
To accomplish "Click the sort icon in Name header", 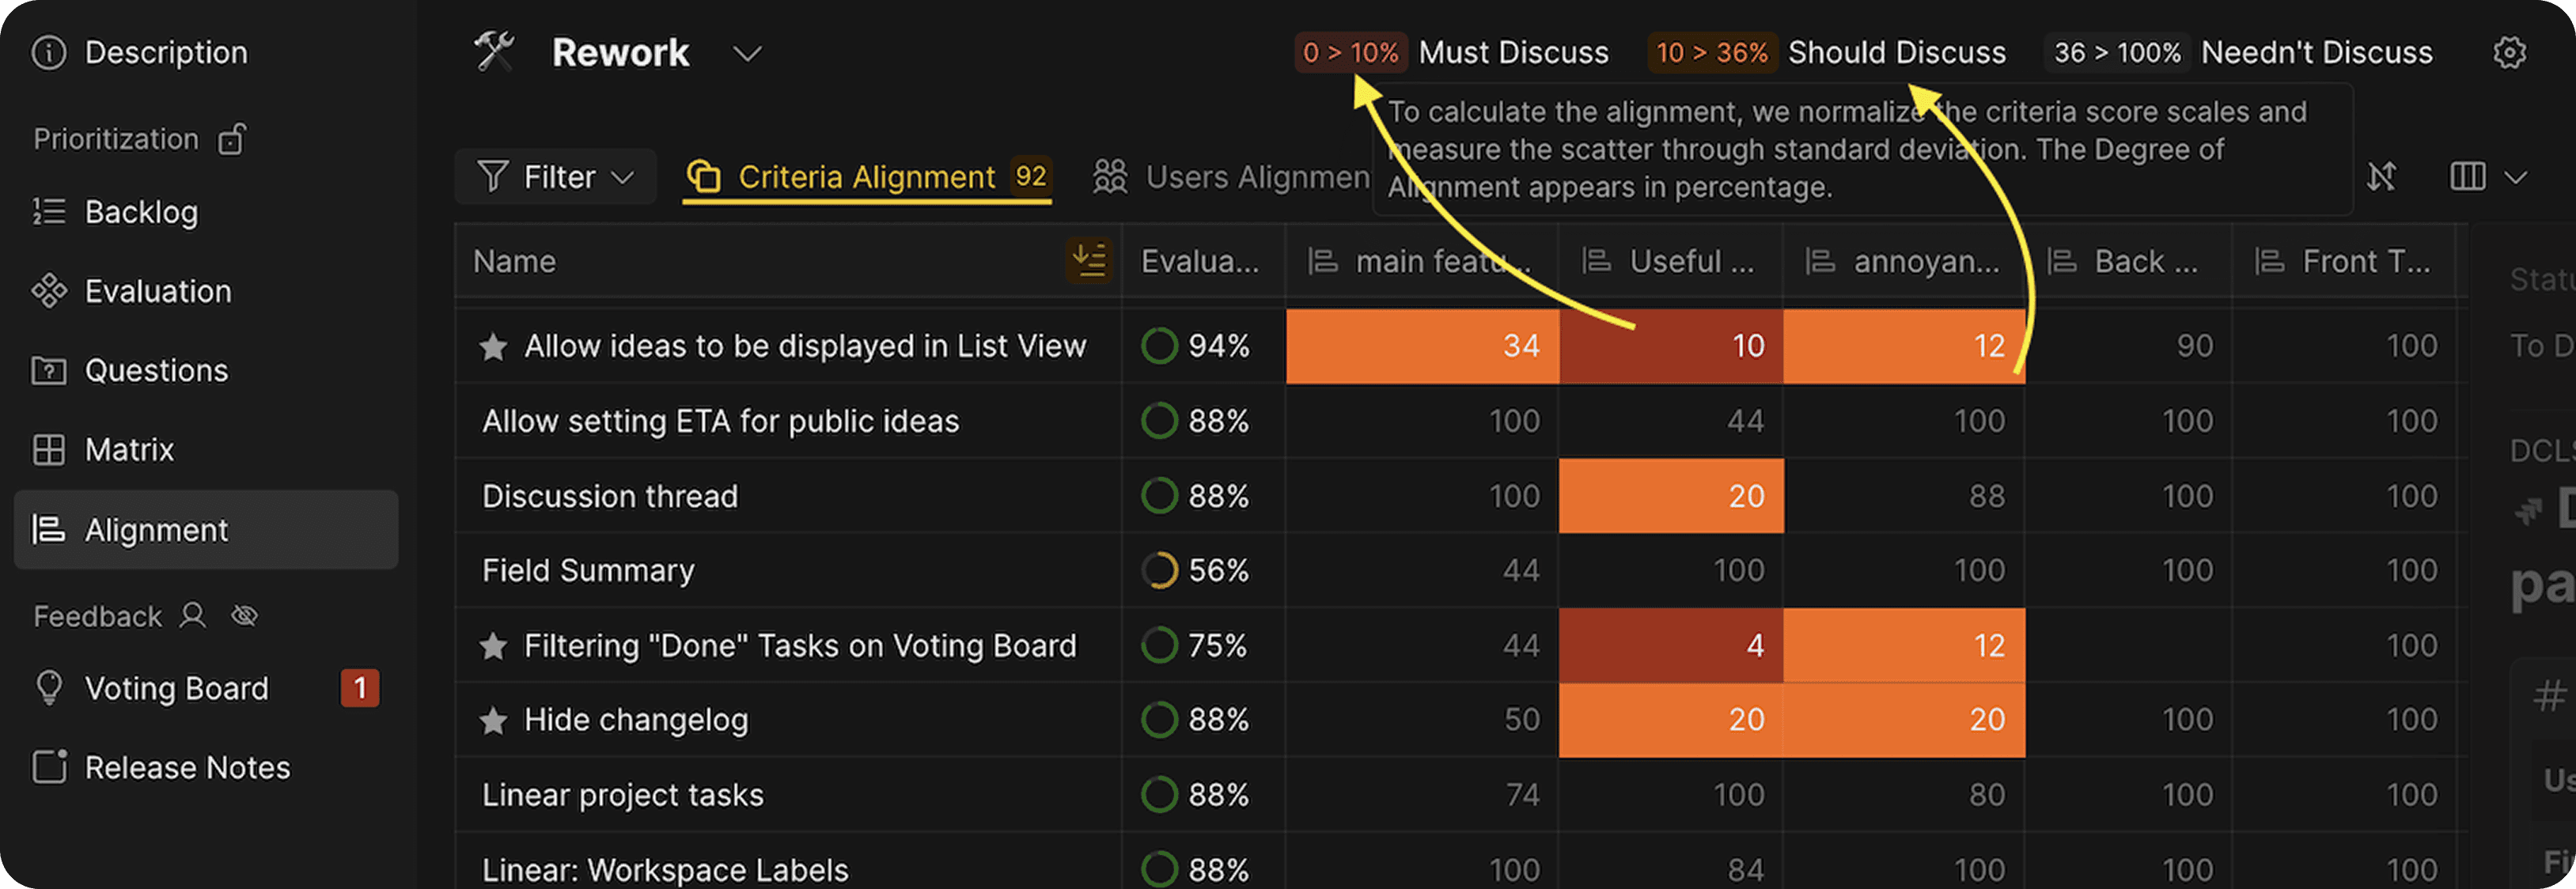I will pyautogui.click(x=1089, y=260).
